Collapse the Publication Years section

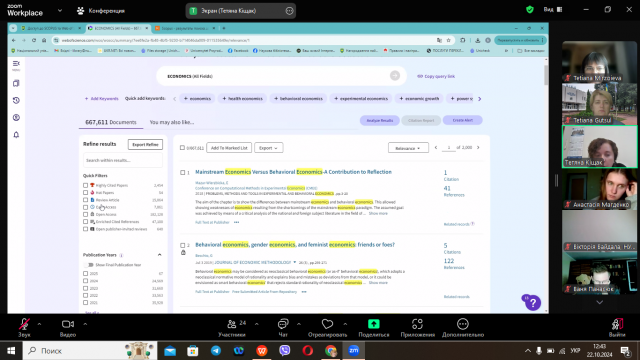coord(160,255)
